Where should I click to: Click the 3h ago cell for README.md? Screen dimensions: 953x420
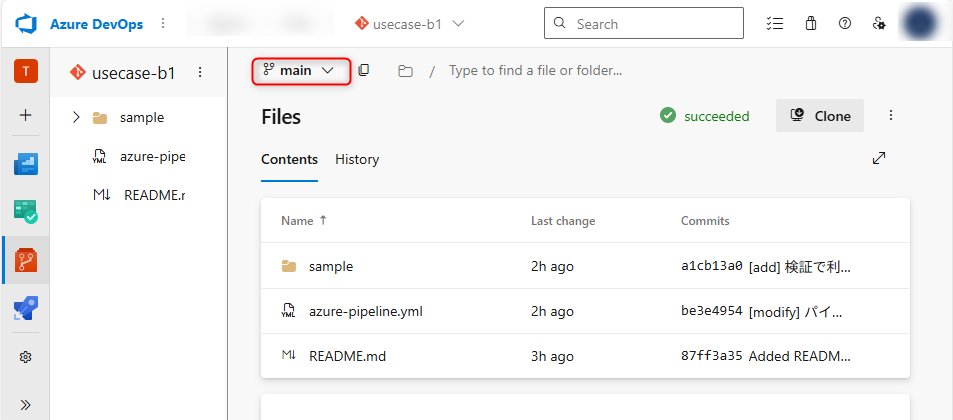click(552, 356)
